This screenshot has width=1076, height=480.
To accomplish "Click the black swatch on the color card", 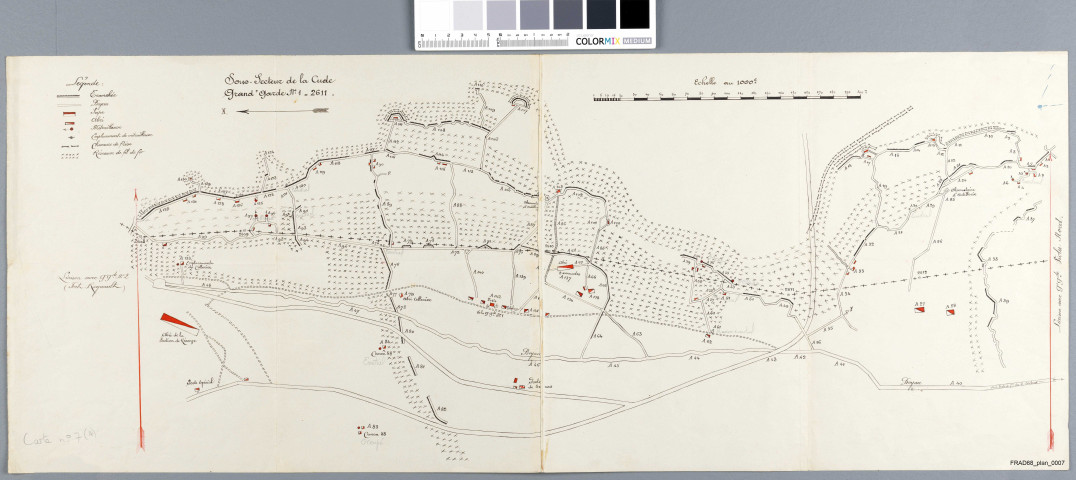I will point(634,14).
